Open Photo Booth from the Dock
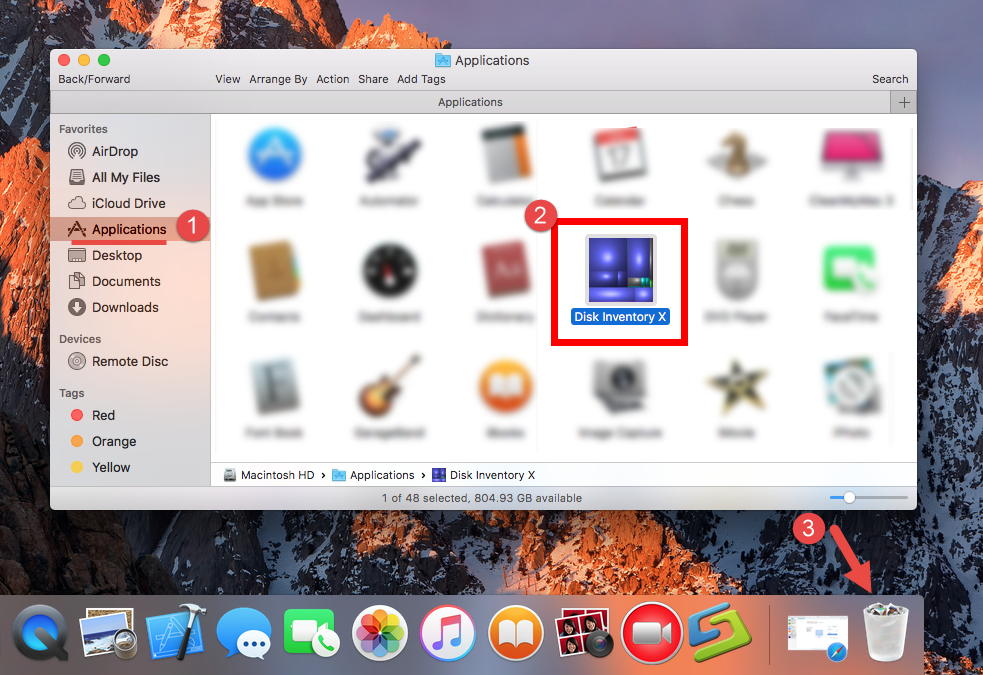Image resolution: width=983 pixels, height=675 pixels. tap(584, 633)
